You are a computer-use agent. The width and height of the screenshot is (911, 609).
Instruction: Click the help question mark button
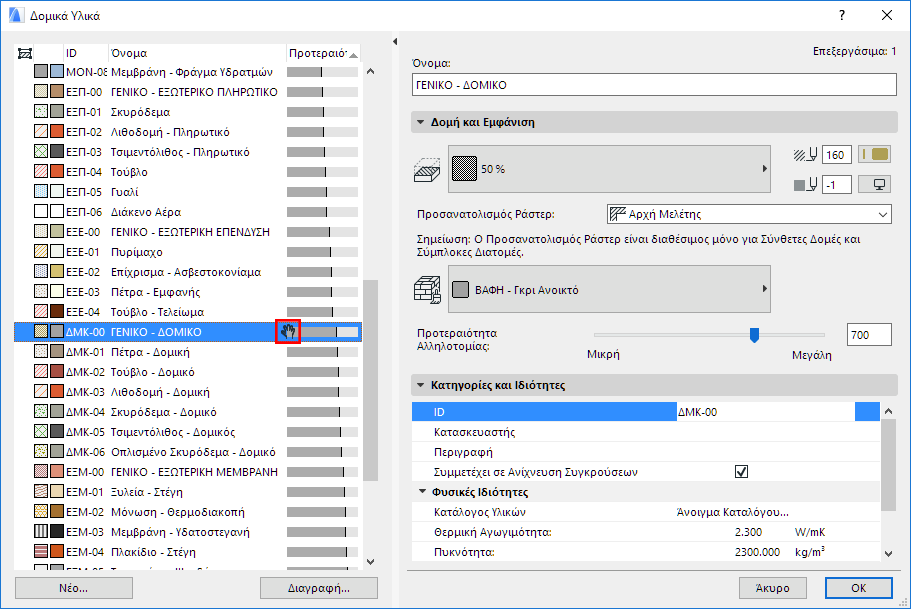[x=842, y=15]
